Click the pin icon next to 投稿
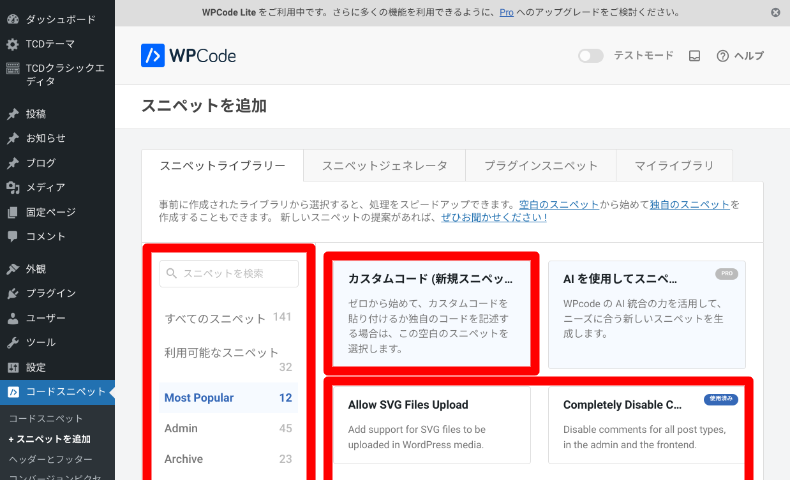 (x=13, y=114)
